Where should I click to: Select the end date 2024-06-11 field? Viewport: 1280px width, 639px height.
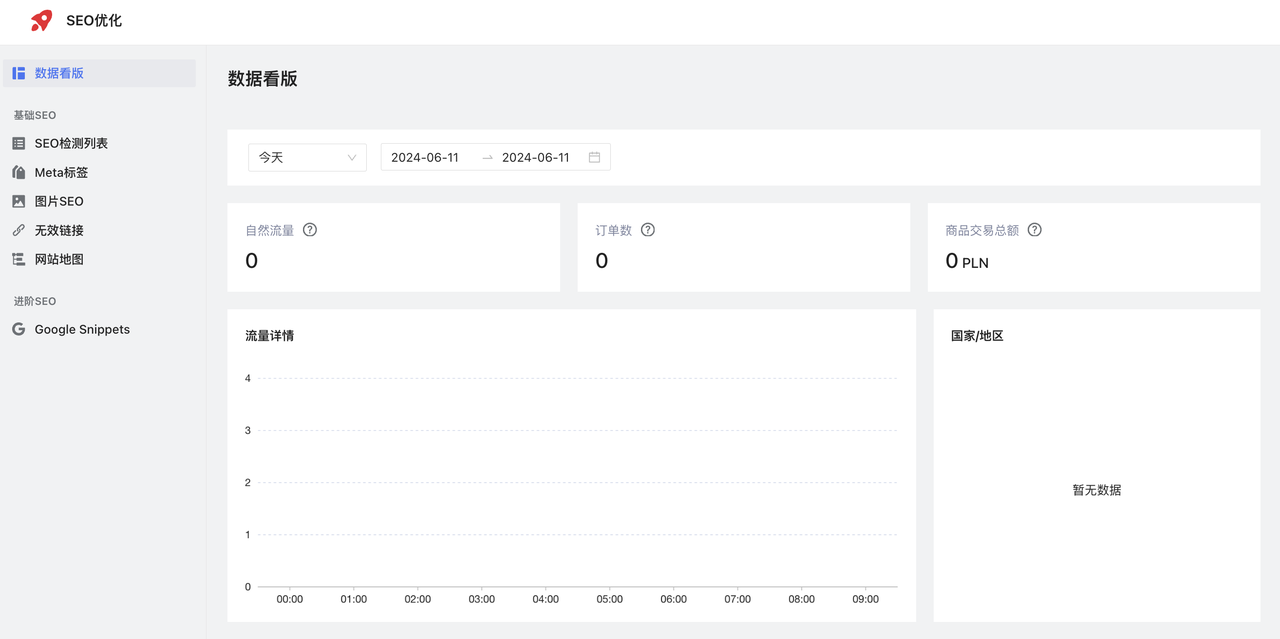coord(535,158)
